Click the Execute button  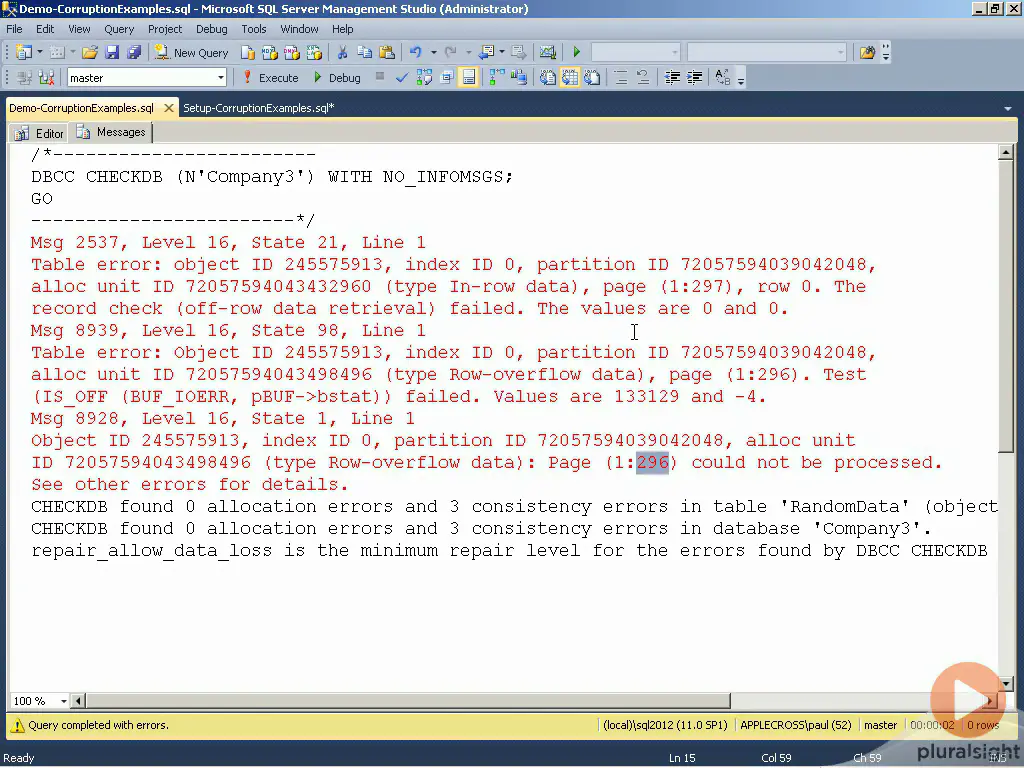(270, 78)
